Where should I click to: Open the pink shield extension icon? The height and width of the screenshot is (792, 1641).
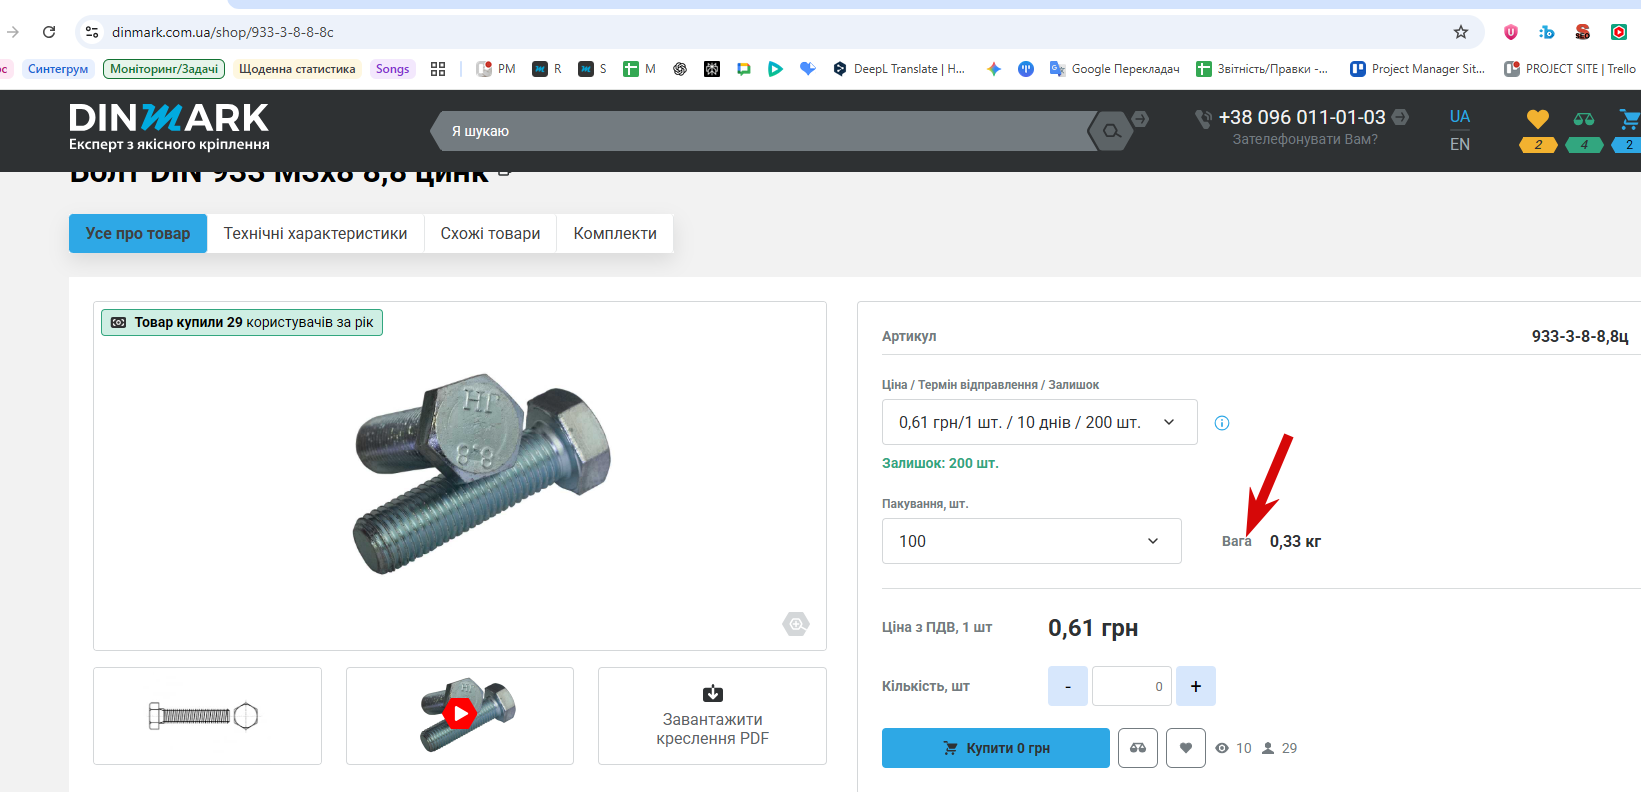[x=1511, y=32]
